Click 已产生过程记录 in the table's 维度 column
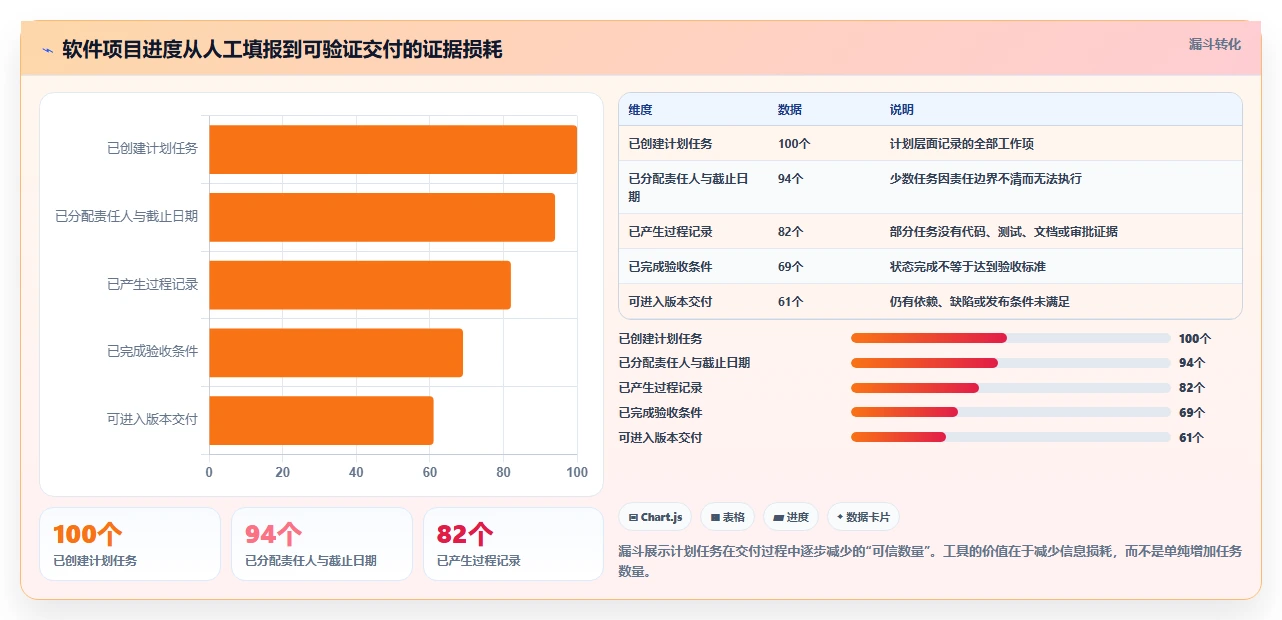Image resolution: width=1282 pixels, height=620 pixels. pyautogui.click(x=670, y=232)
